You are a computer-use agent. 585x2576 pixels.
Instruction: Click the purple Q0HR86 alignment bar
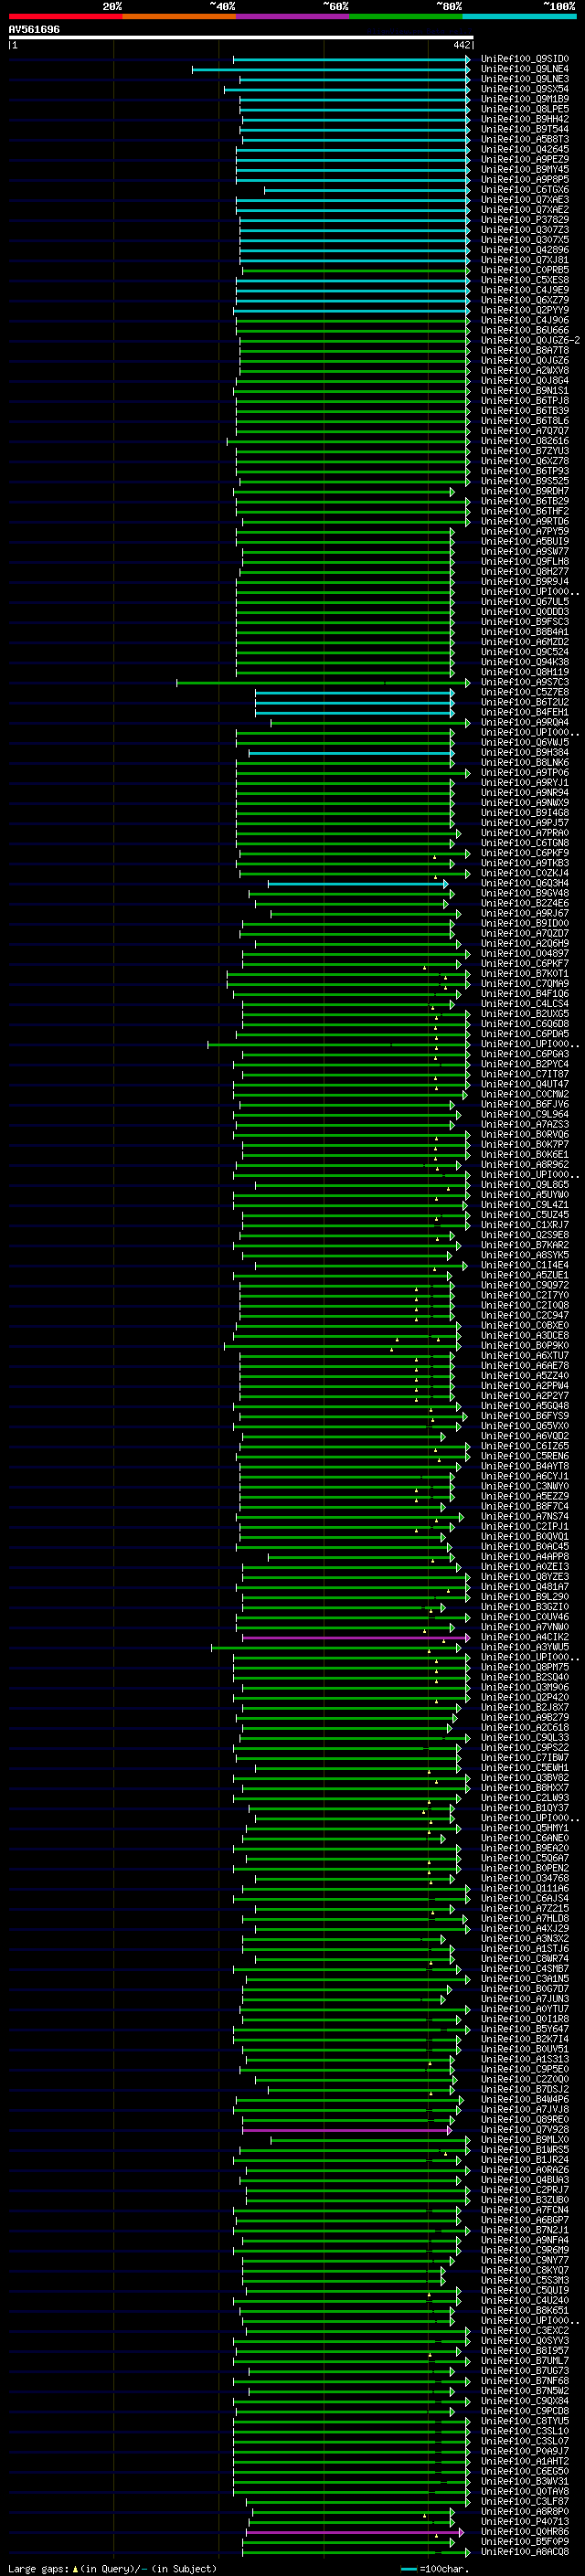pyautogui.click(x=353, y=2532)
